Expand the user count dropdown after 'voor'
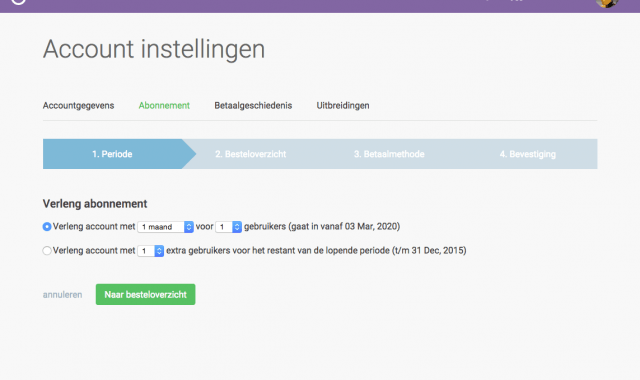640x380 pixels. (x=229, y=227)
